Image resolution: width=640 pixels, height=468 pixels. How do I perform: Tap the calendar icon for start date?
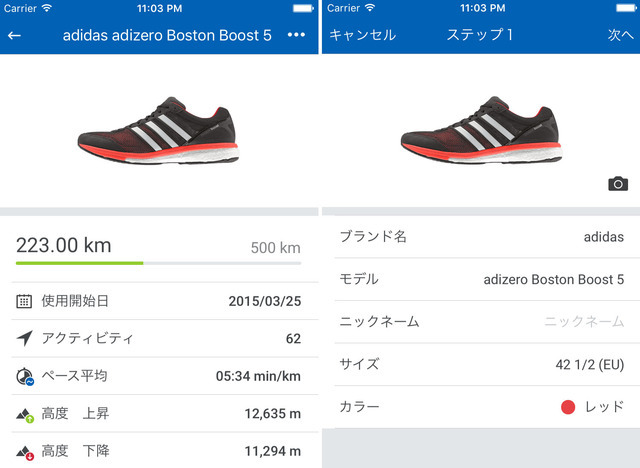24,301
